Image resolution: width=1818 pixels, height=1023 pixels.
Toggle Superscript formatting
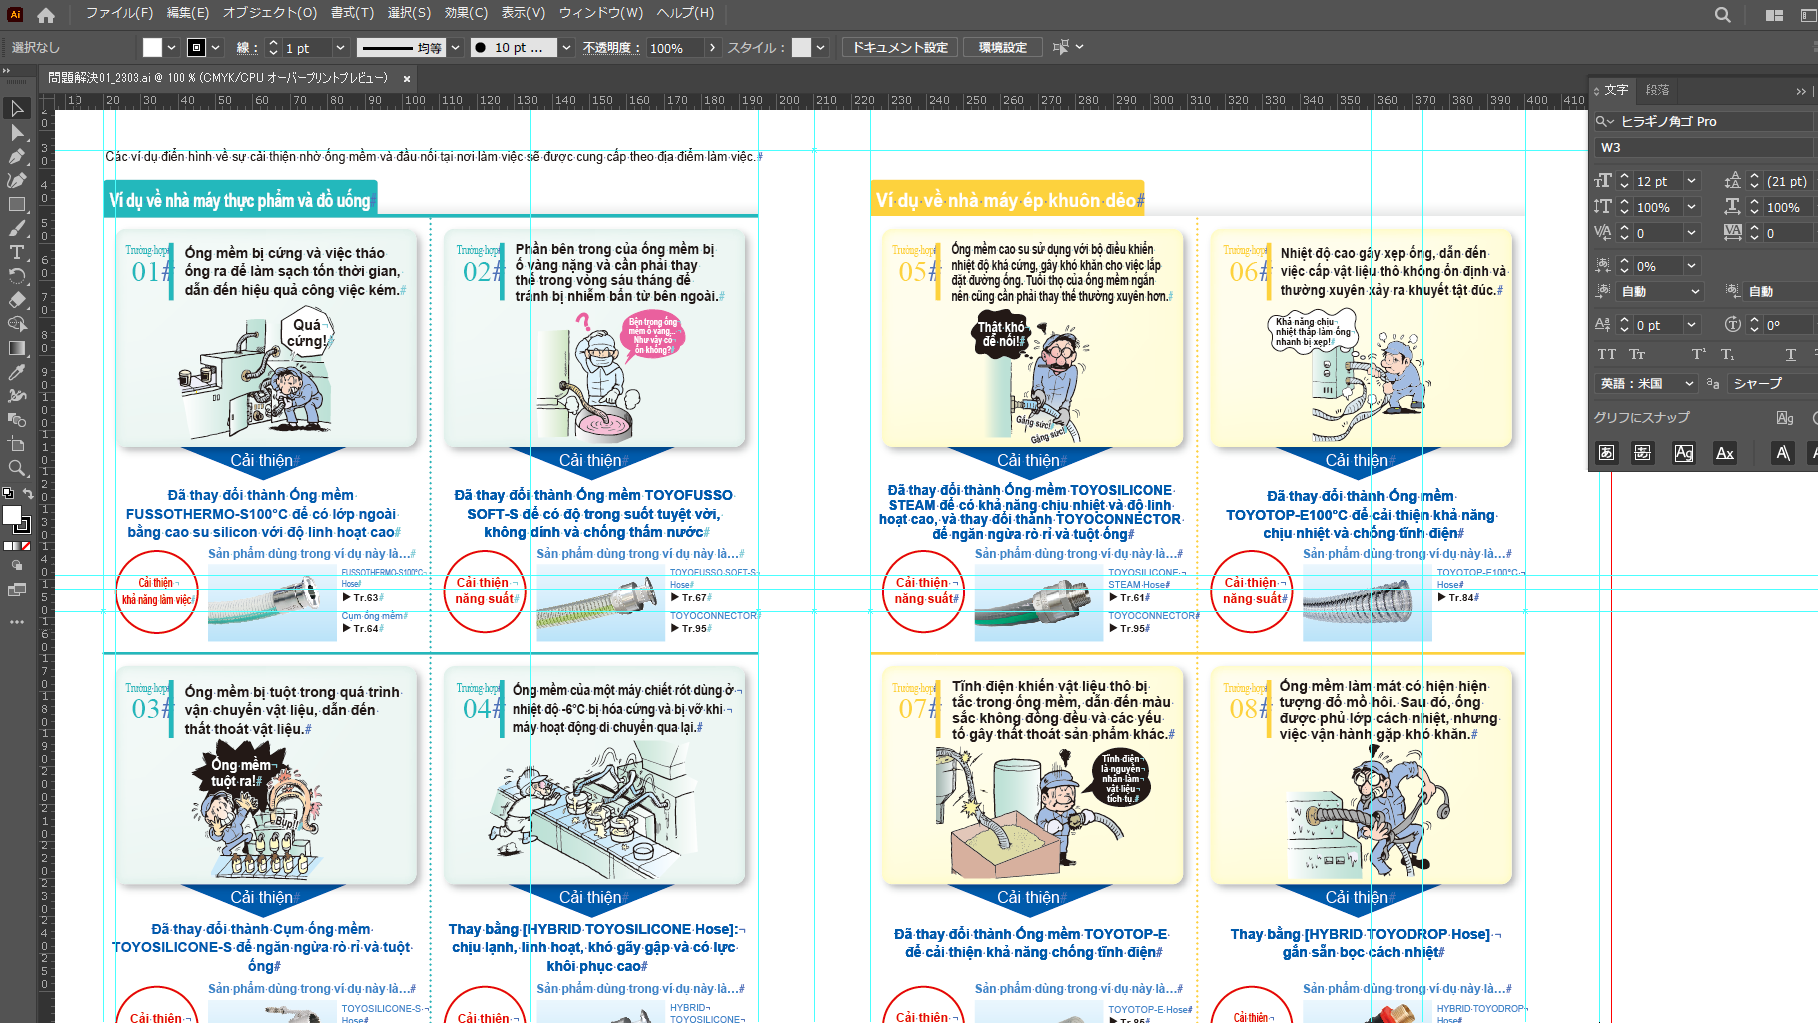click(1698, 354)
